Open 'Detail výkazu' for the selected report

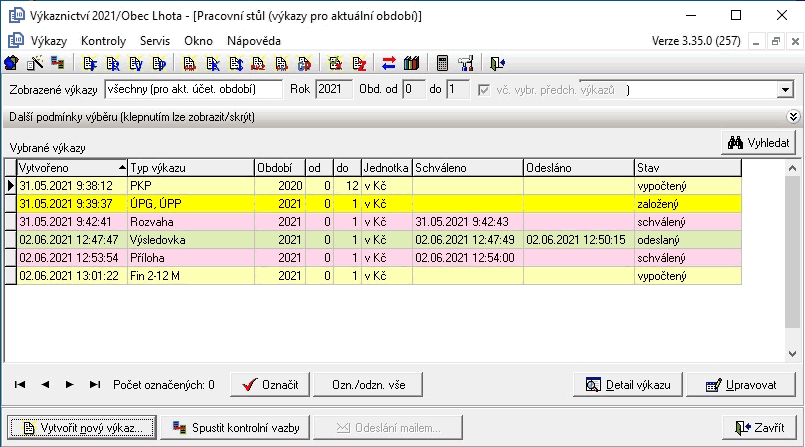tap(628, 384)
